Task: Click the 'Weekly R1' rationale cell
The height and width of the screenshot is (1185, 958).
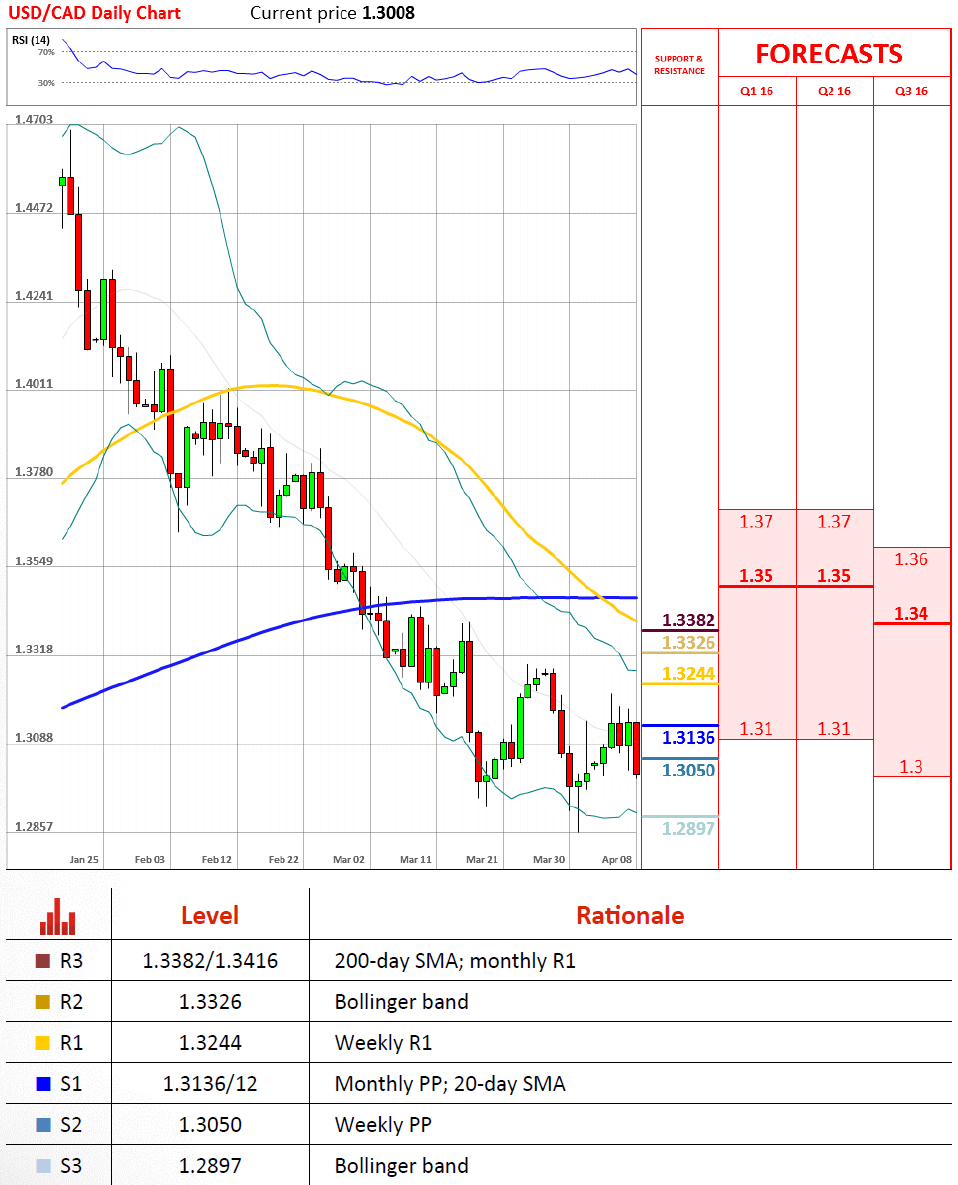Action: [x=383, y=1043]
